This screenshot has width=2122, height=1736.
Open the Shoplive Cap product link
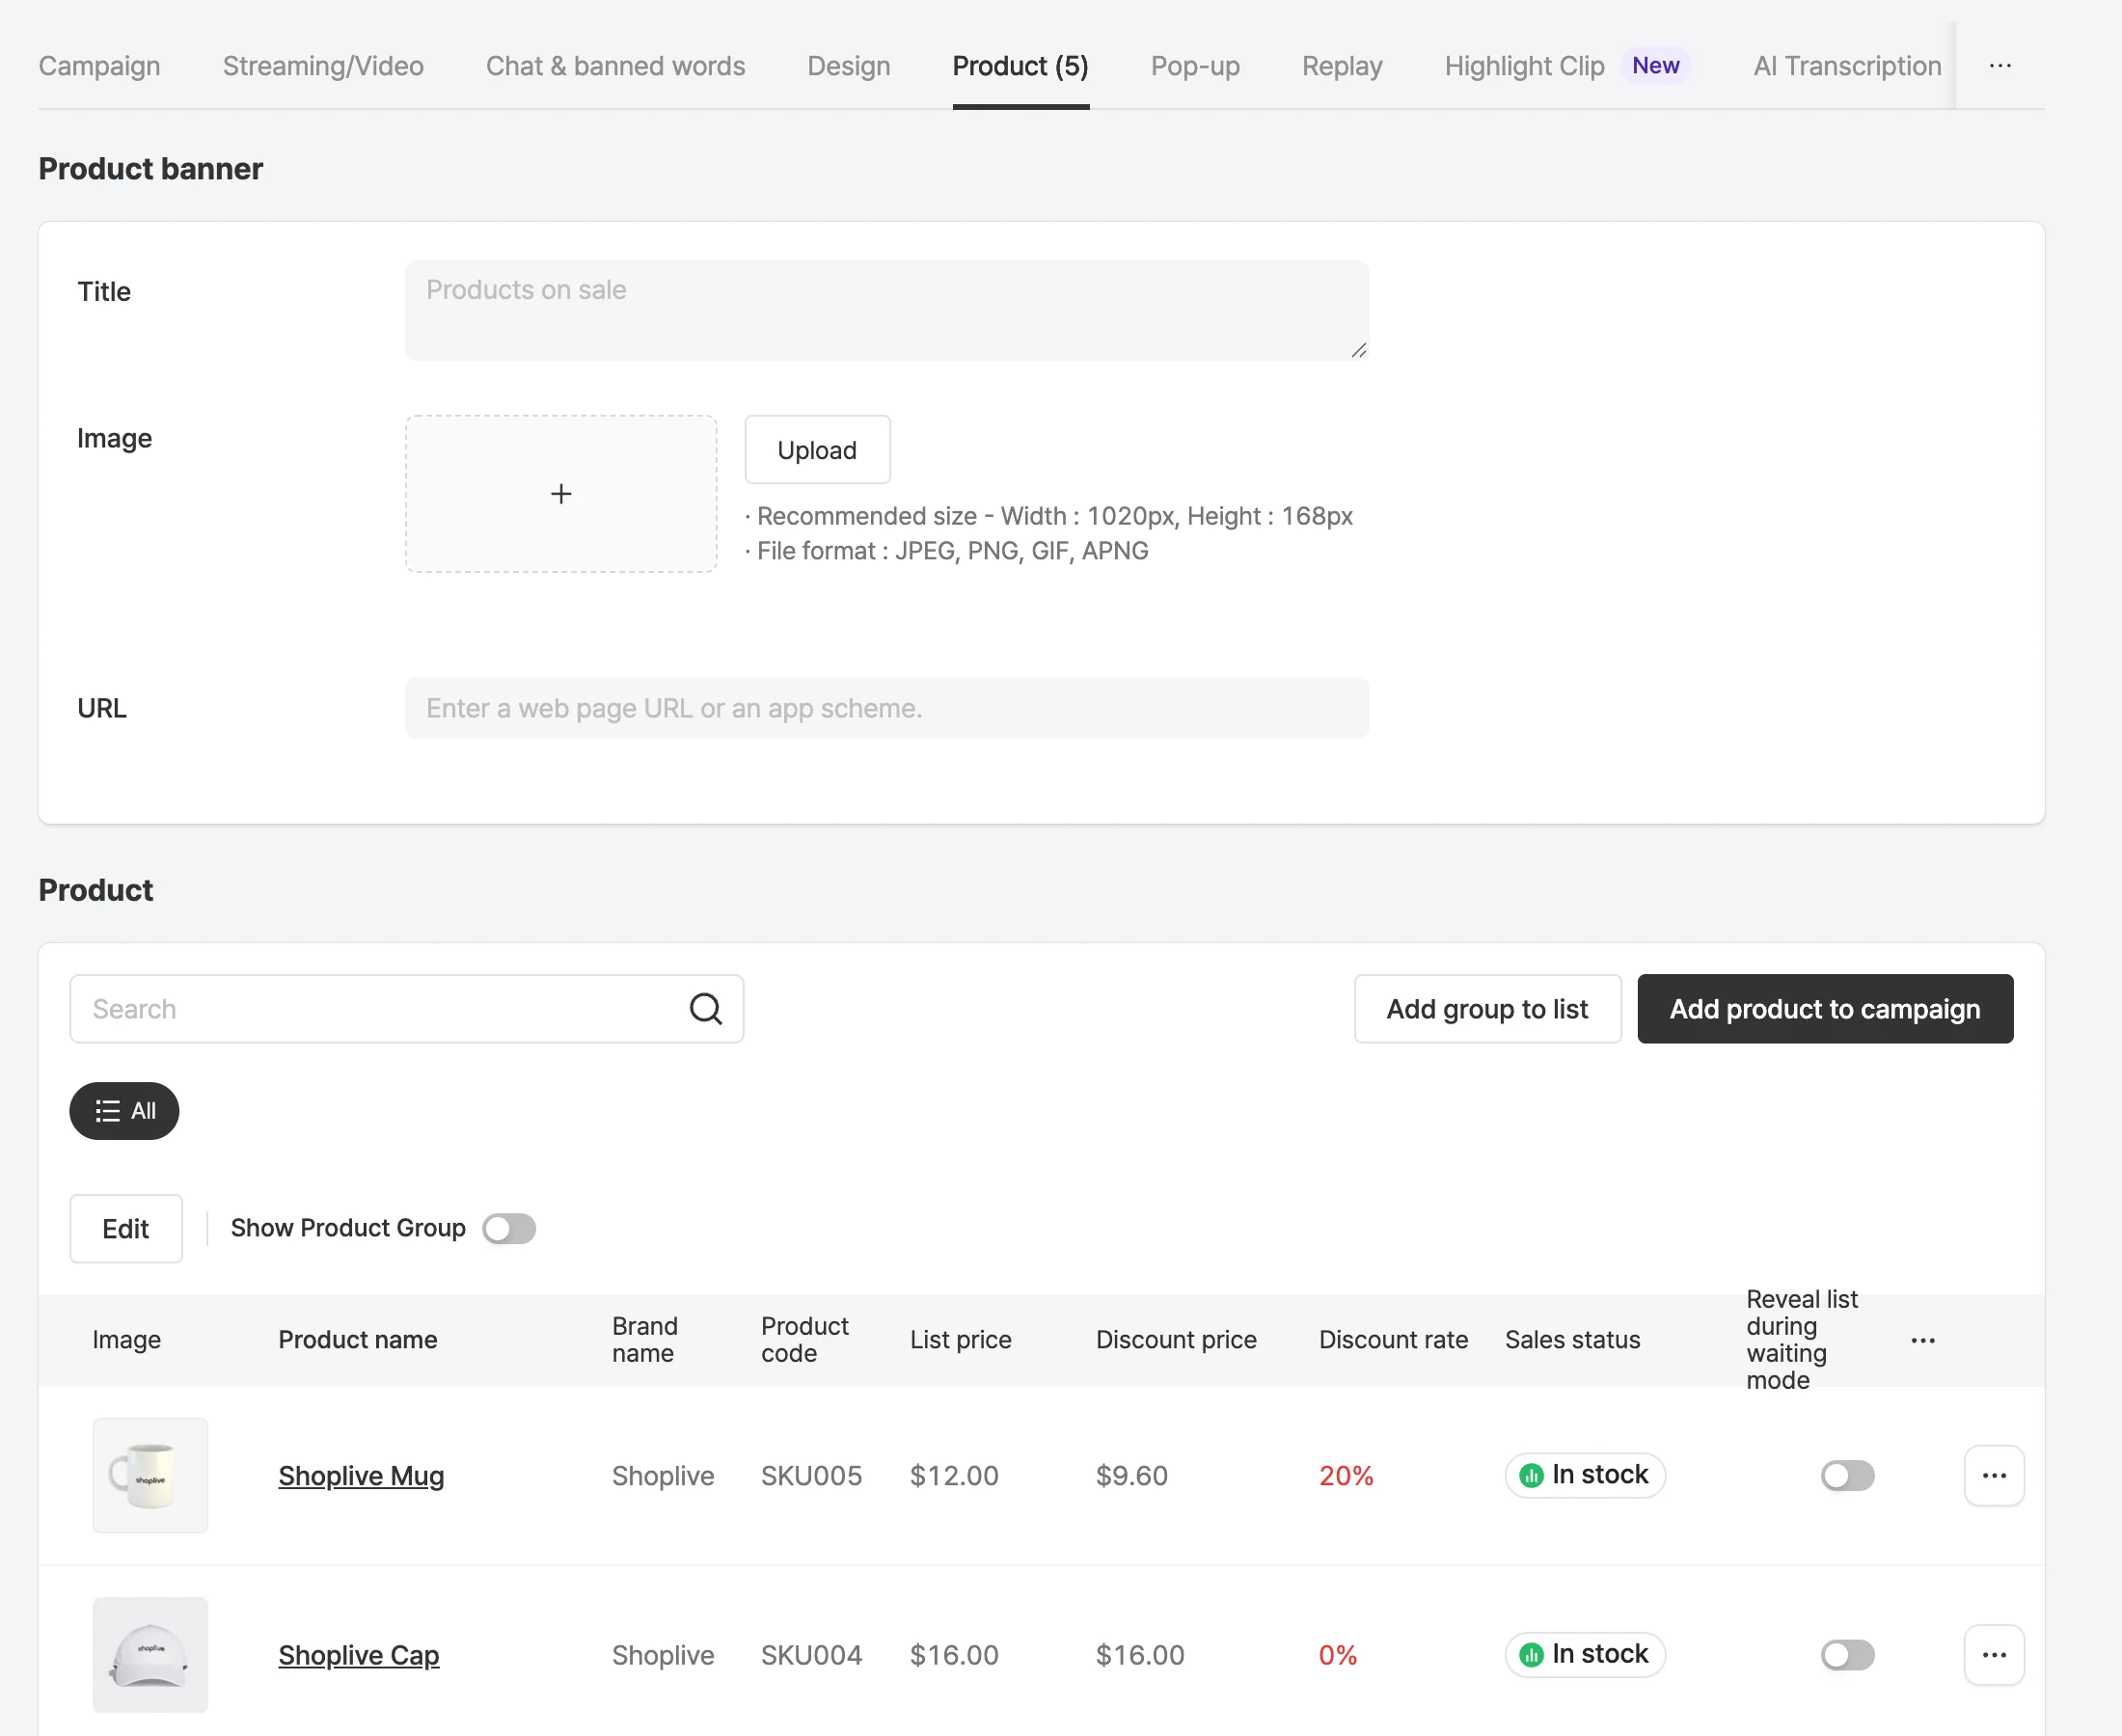click(x=359, y=1654)
